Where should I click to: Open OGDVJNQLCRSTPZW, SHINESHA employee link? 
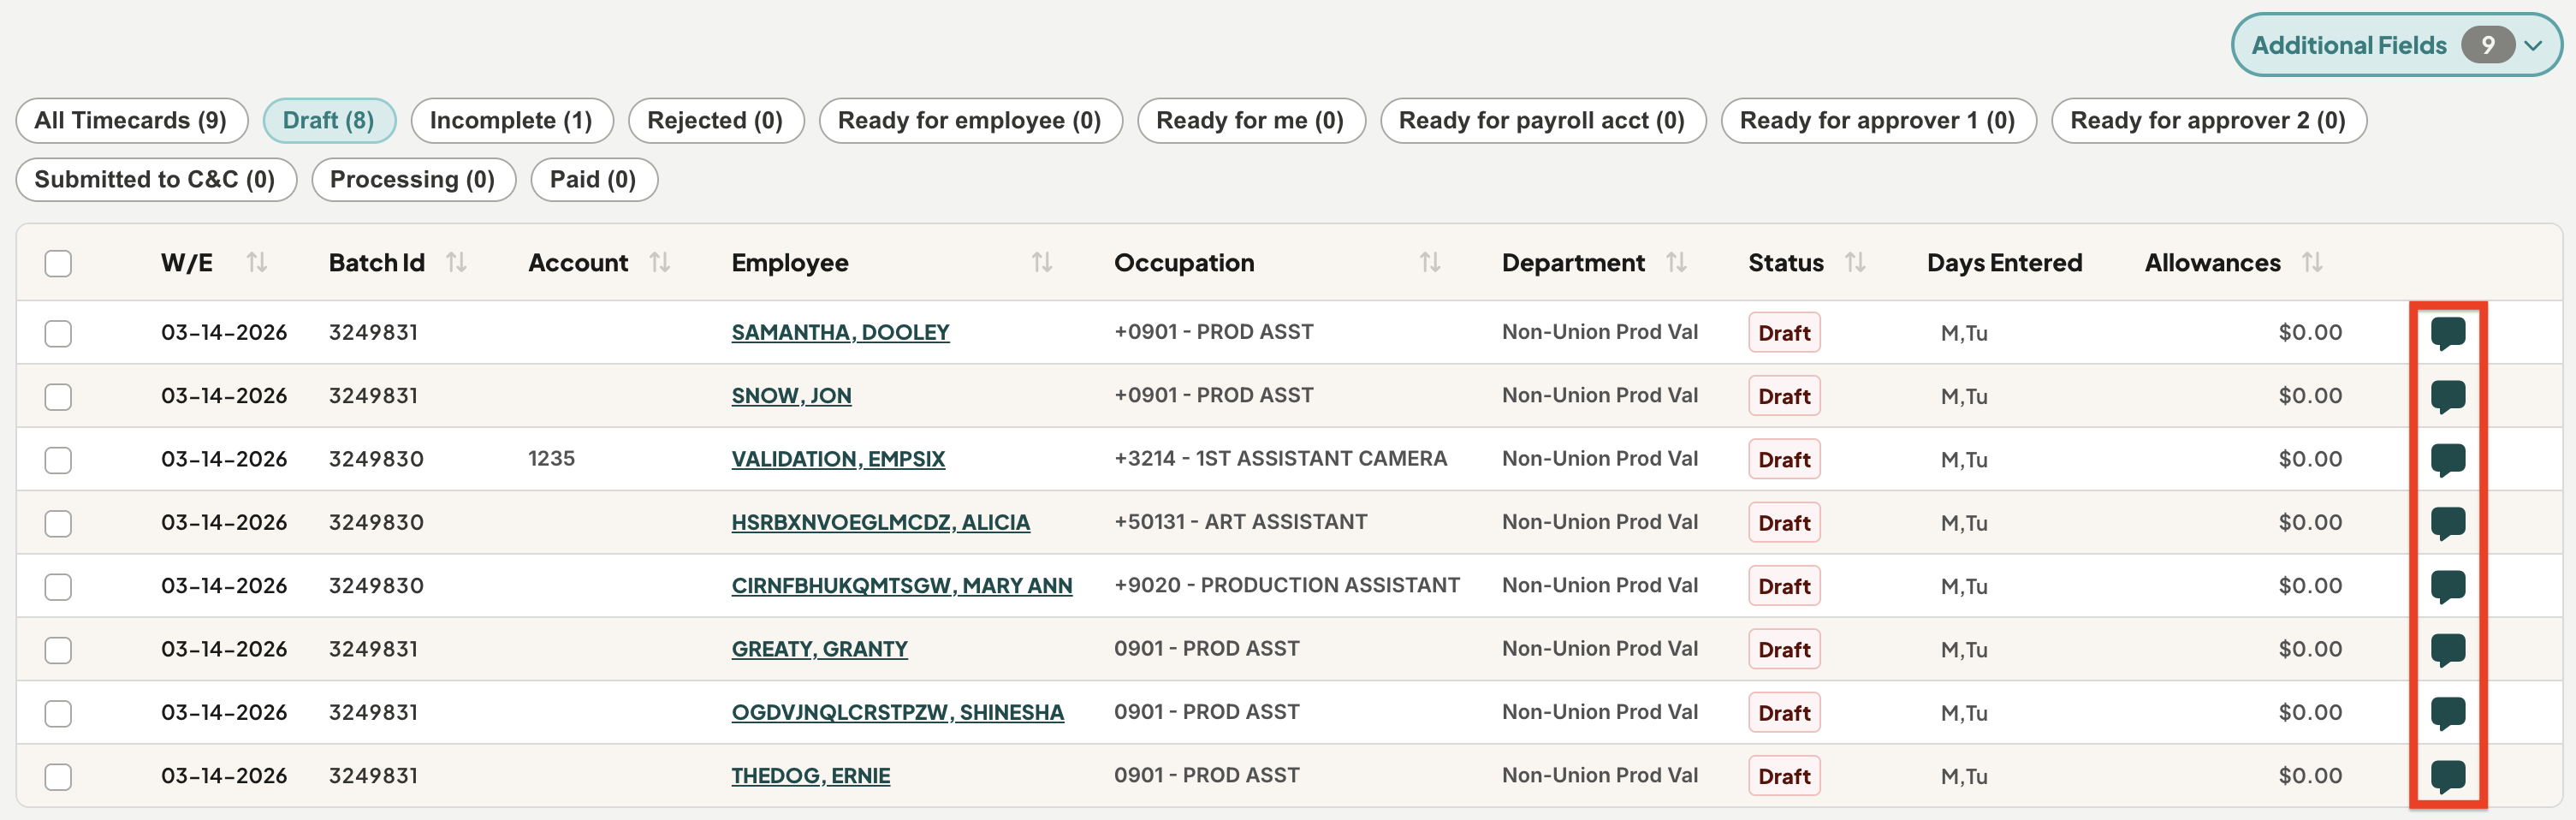point(897,712)
